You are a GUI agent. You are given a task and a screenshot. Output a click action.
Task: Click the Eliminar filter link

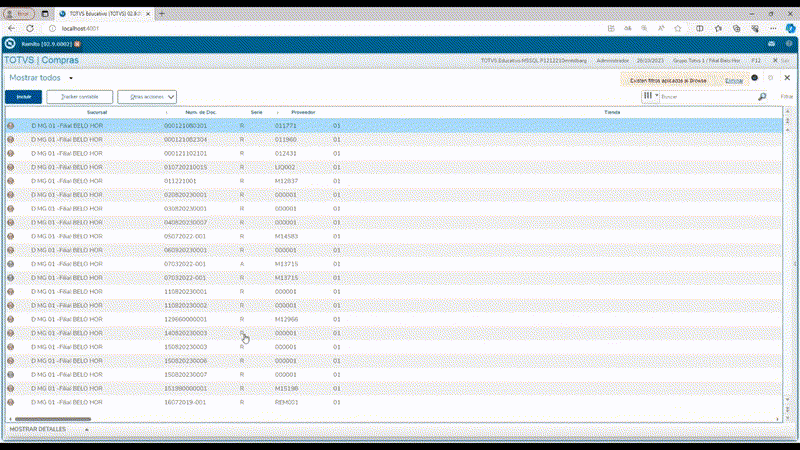[x=734, y=81]
